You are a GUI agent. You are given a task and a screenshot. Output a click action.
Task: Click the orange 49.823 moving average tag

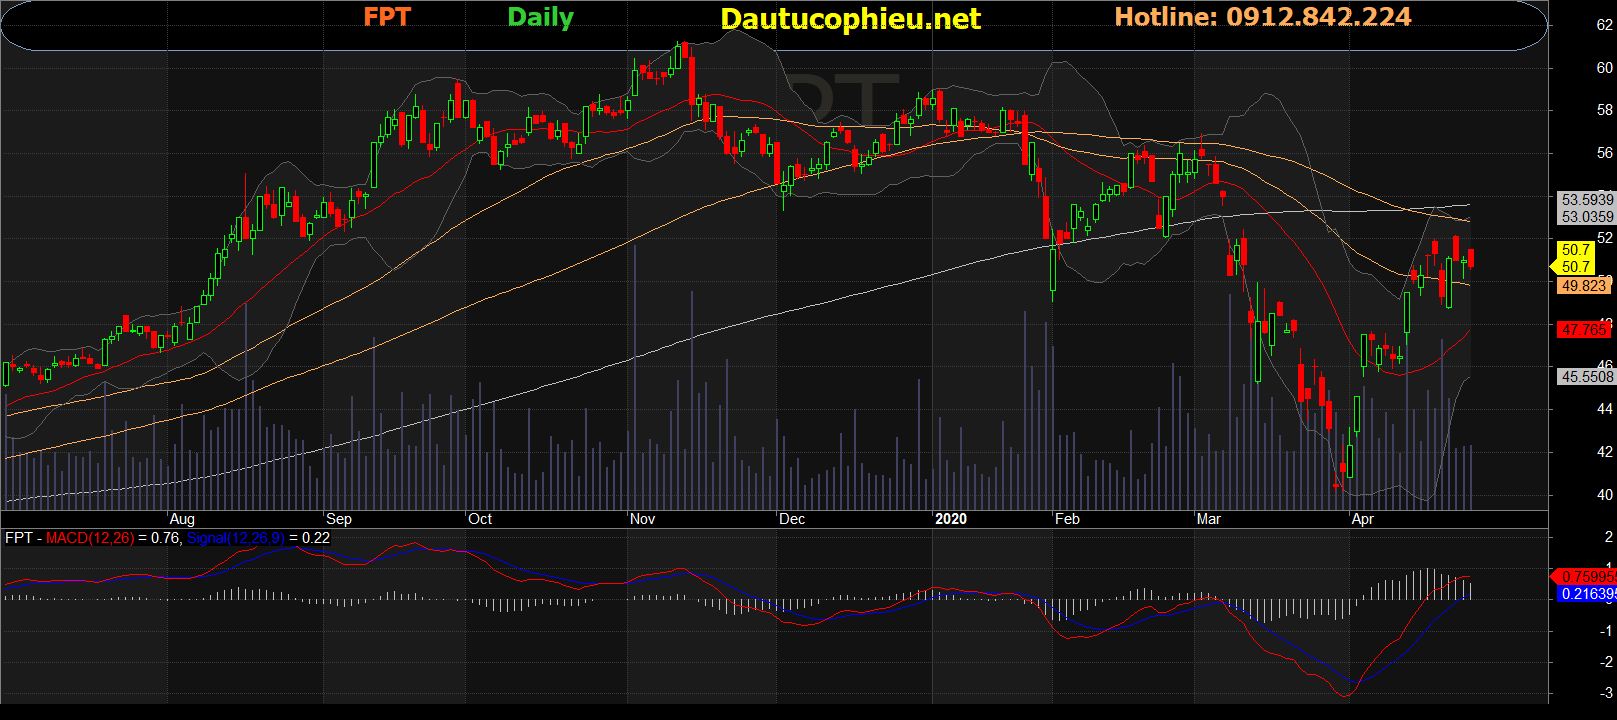[x=1583, y=286]
